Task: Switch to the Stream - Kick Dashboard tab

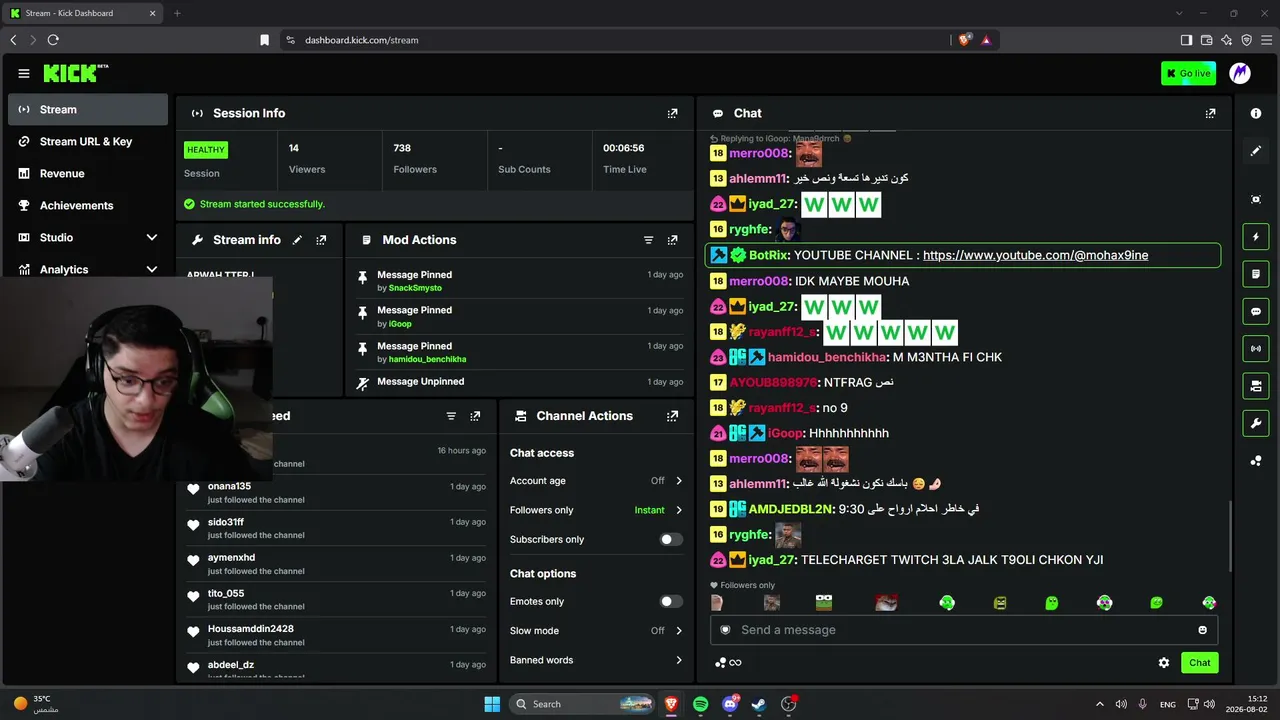Action: tap(84, 13)
